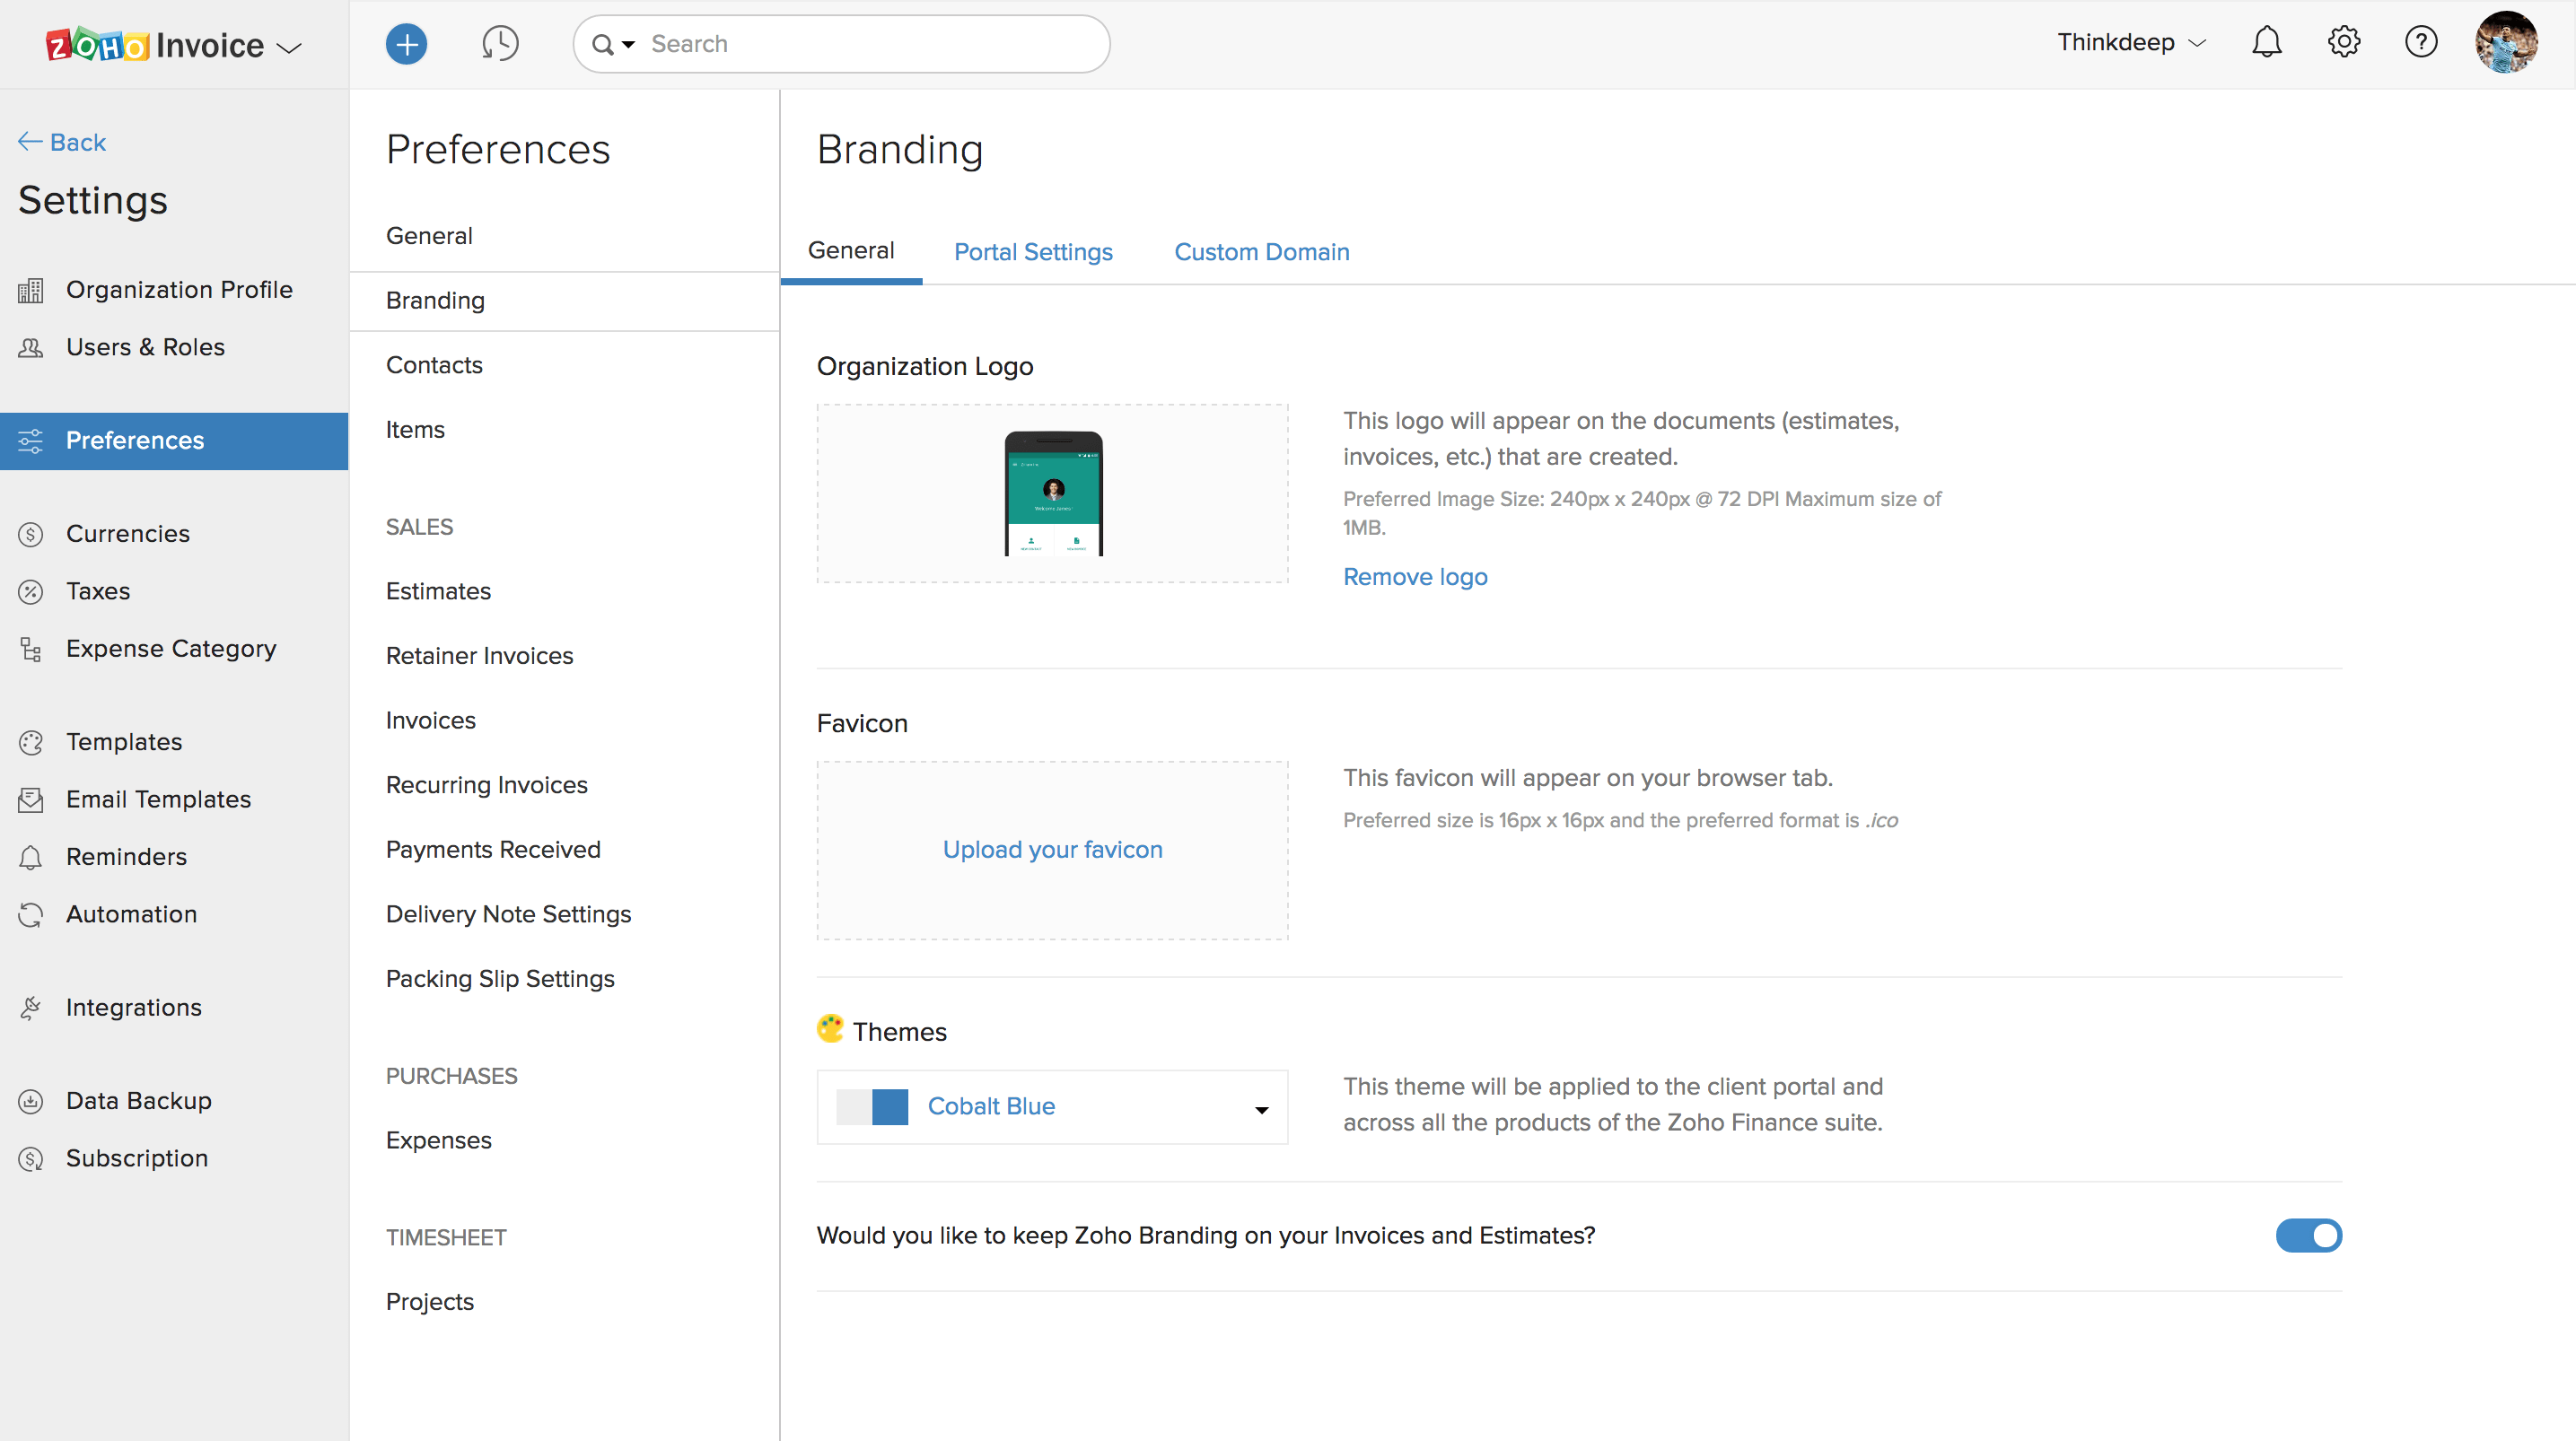Expand the Zoho Invoice app switcher chevron
Screen dimensions: 2576x1441
289,47
